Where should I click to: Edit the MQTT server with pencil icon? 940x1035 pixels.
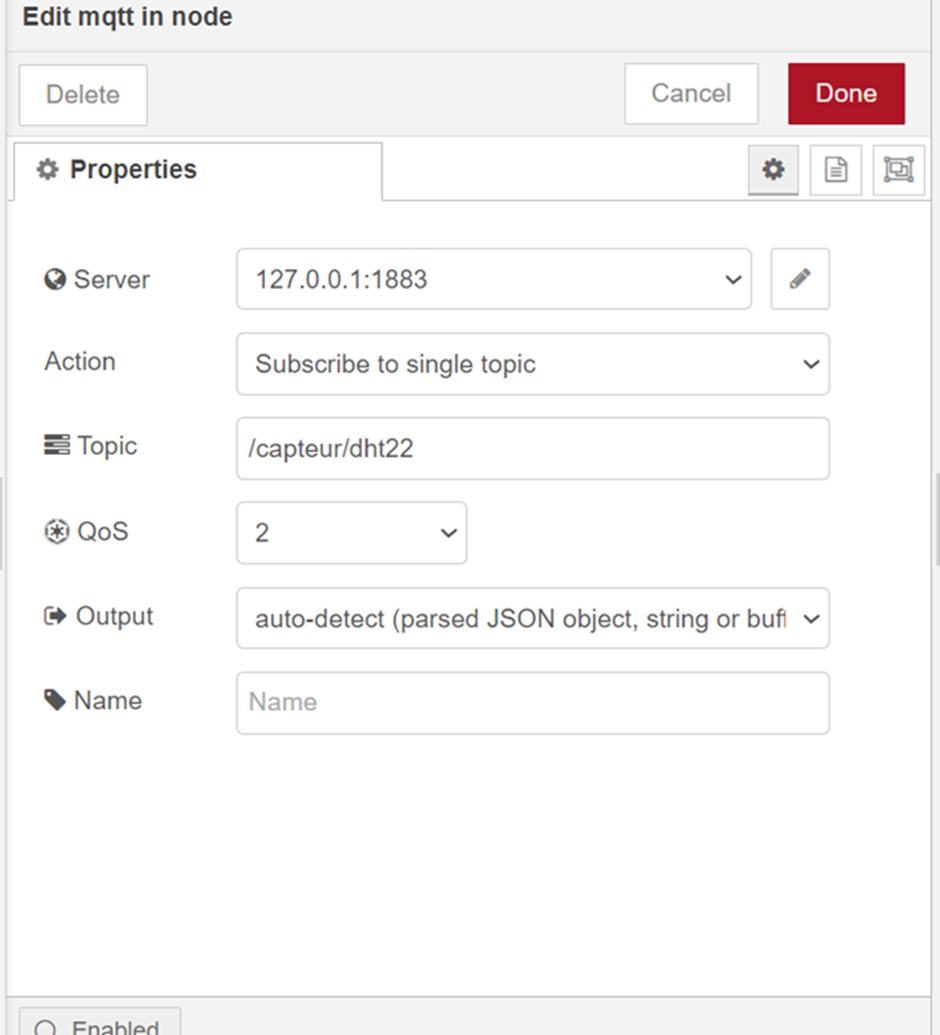pos(800,279)
